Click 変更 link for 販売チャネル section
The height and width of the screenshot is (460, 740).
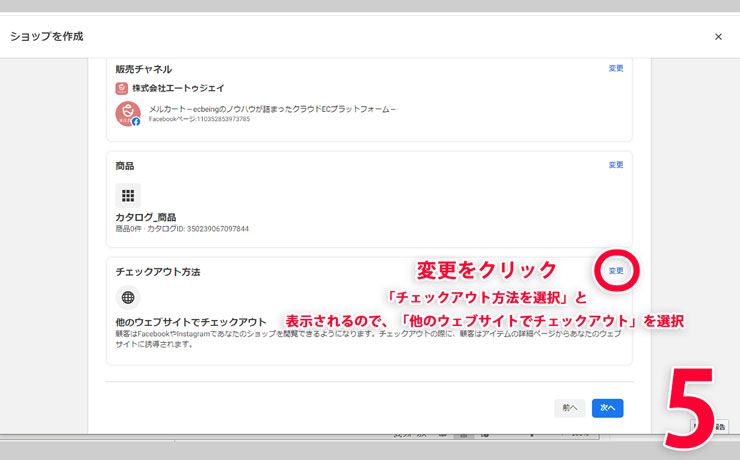click(616, 68)
